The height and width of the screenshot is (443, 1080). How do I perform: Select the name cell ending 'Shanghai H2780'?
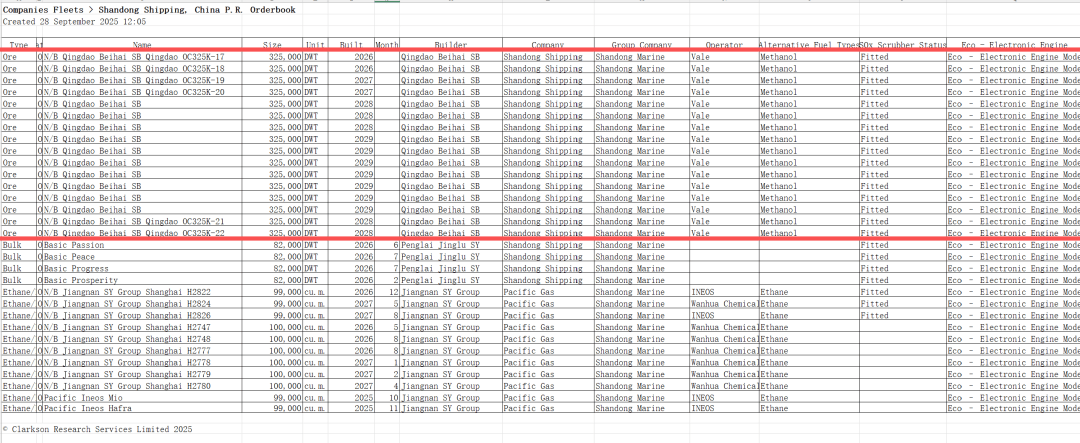142,386
